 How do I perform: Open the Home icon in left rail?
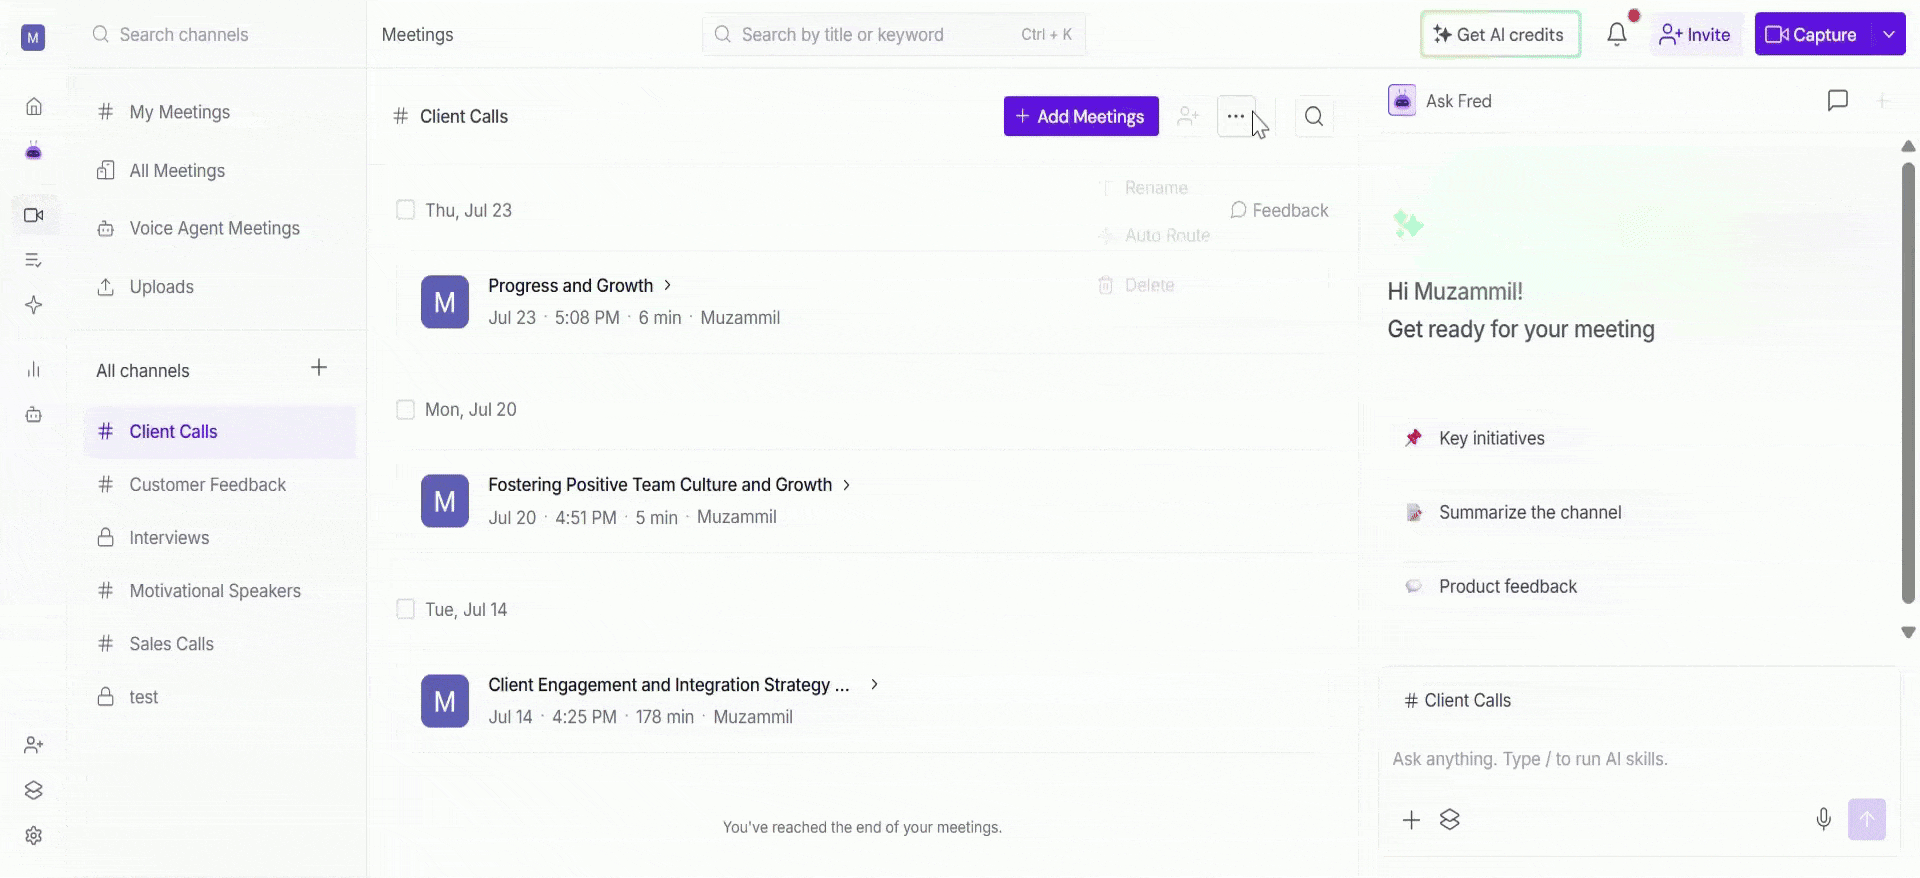pos(34,106)
